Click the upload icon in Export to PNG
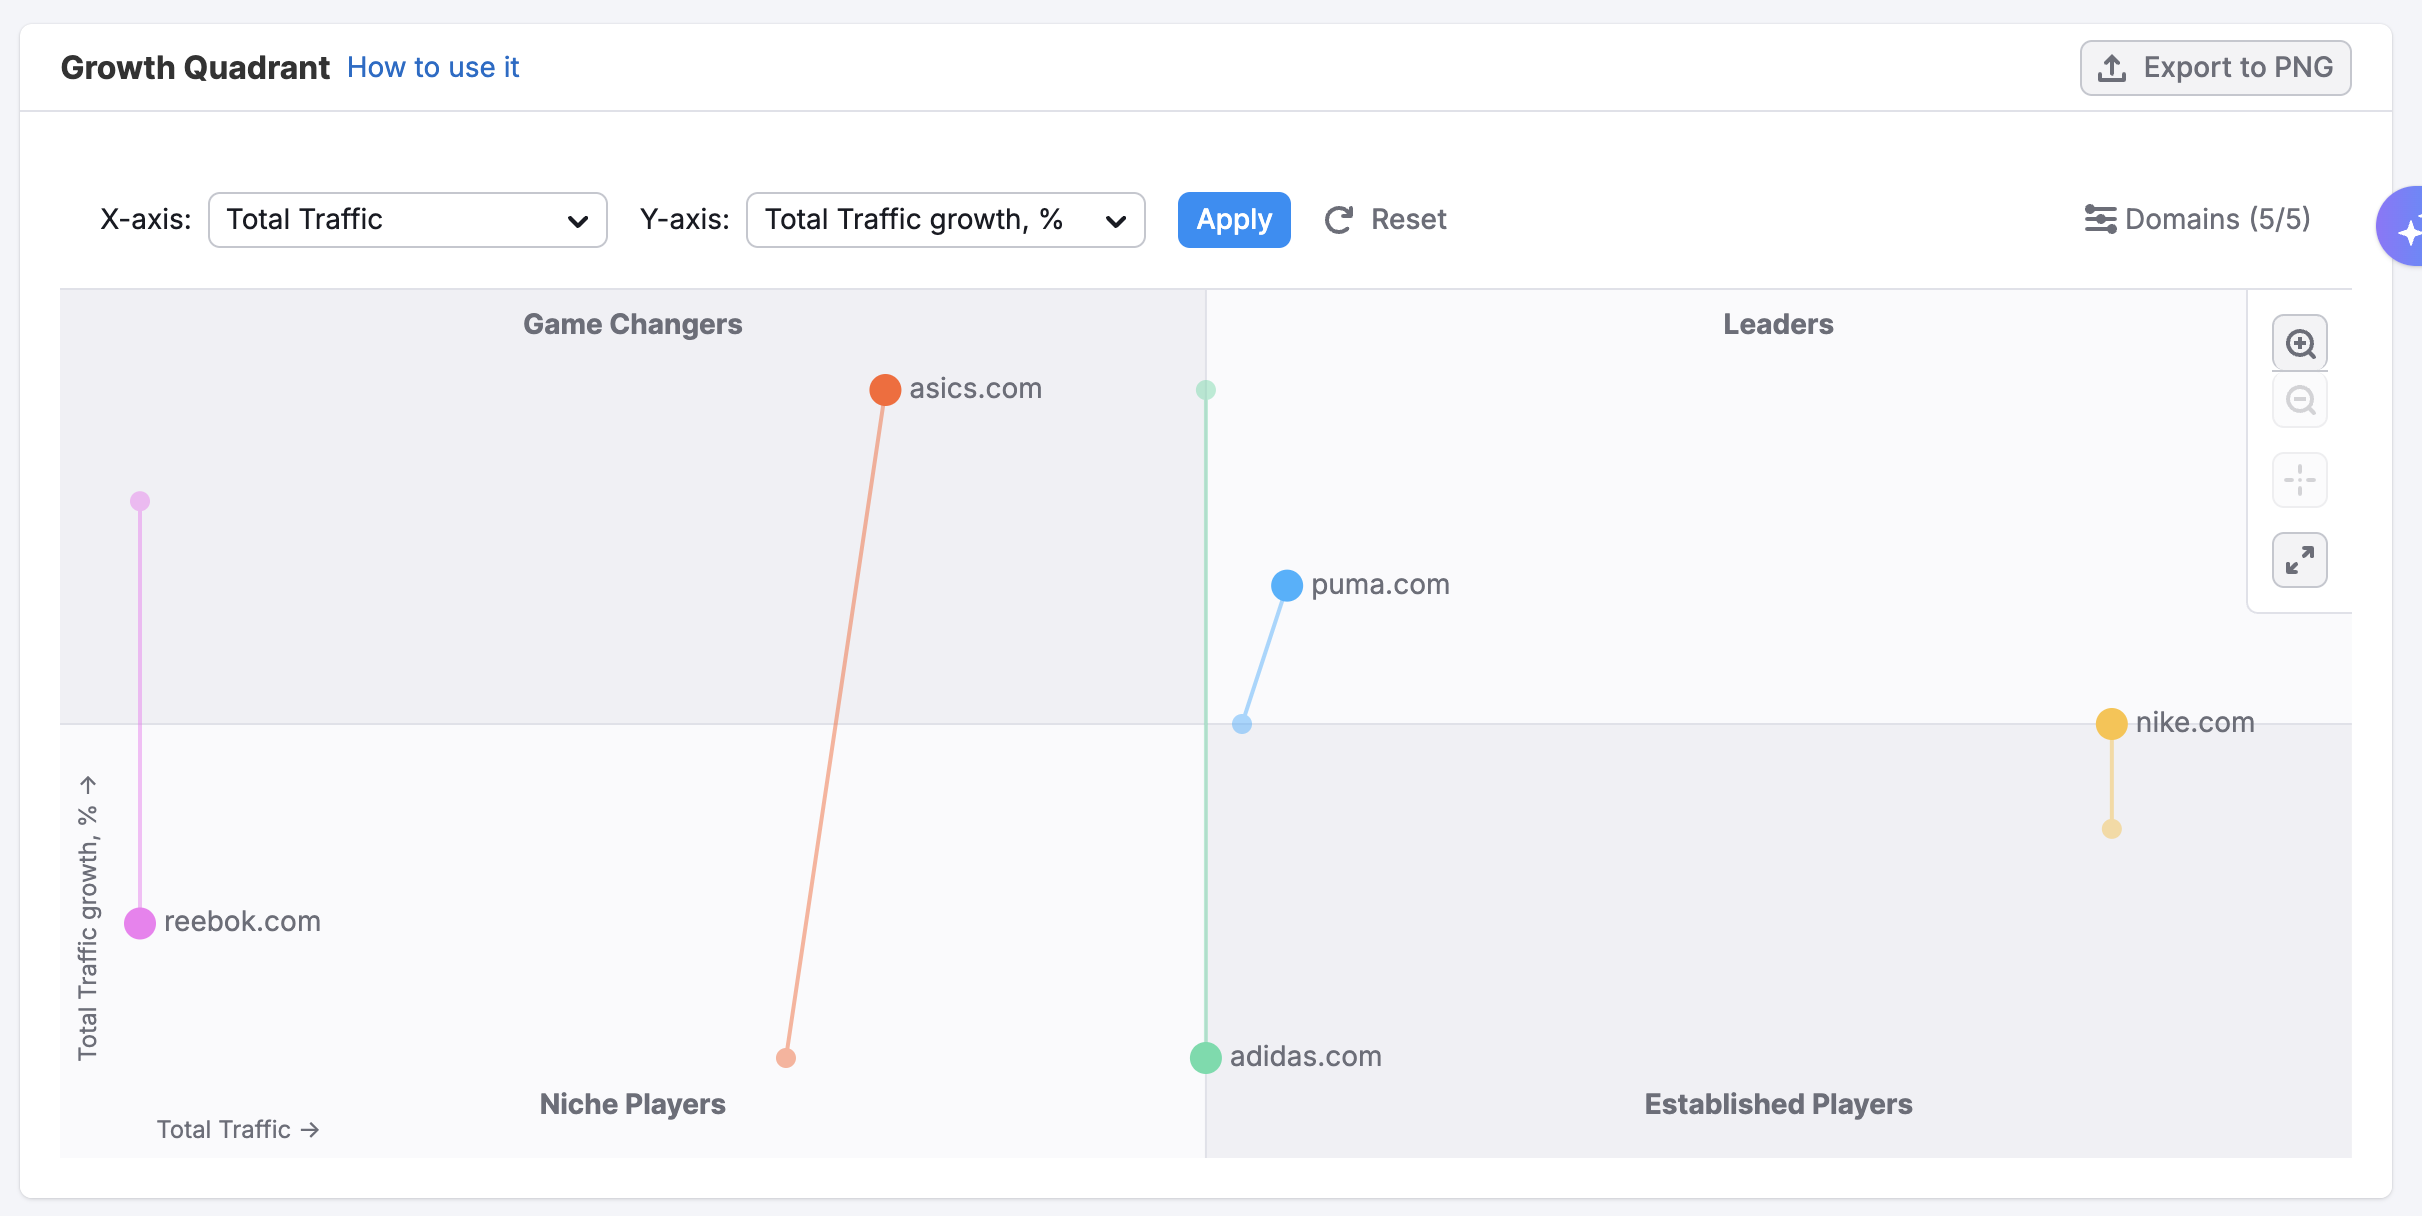The image size is (2422, 1216). 2112,68
